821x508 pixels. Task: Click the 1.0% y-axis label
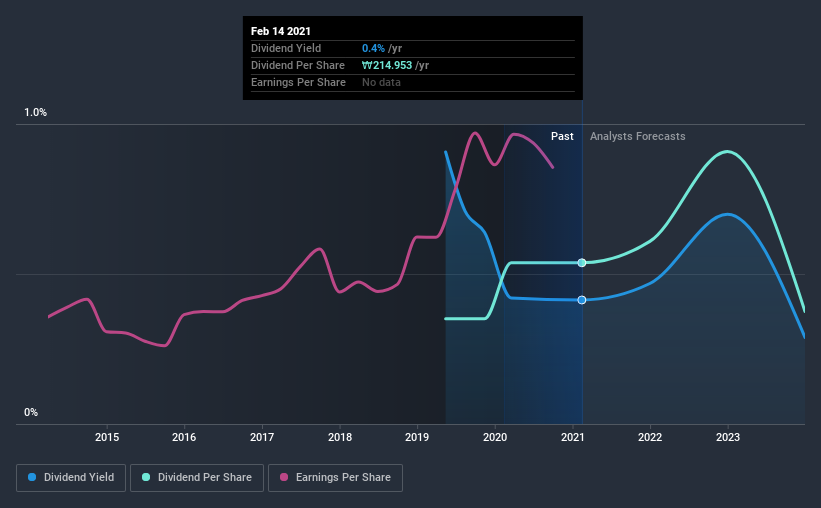[36, 113]
